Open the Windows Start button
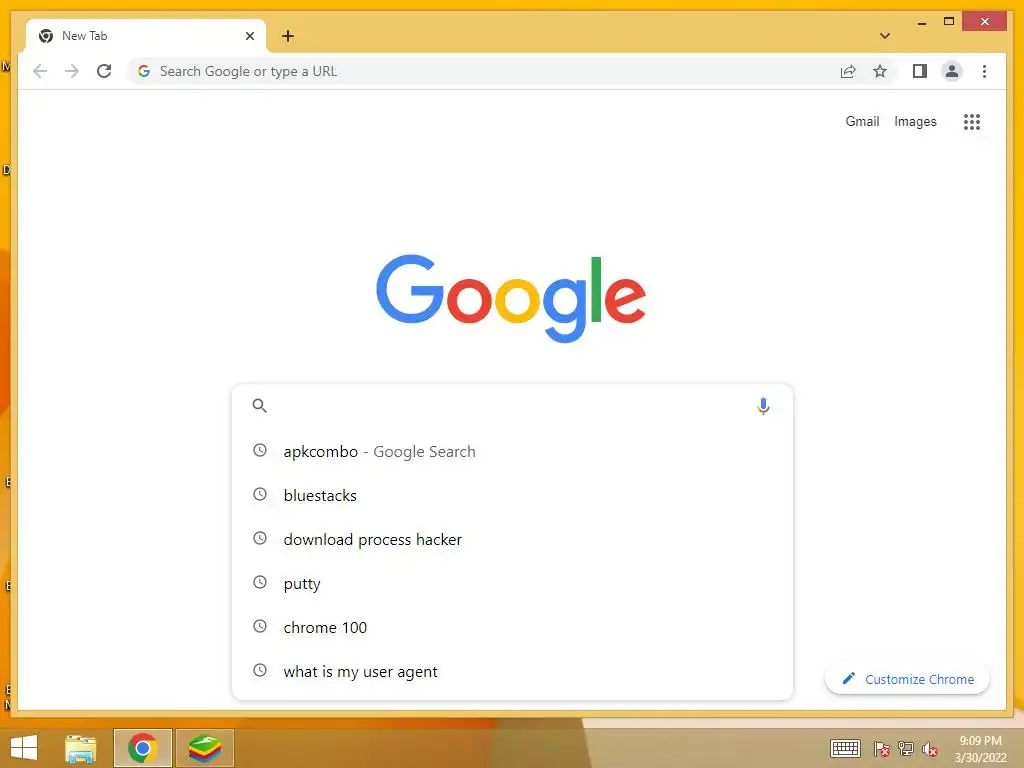1024x768 pixels. click(24, 748)
